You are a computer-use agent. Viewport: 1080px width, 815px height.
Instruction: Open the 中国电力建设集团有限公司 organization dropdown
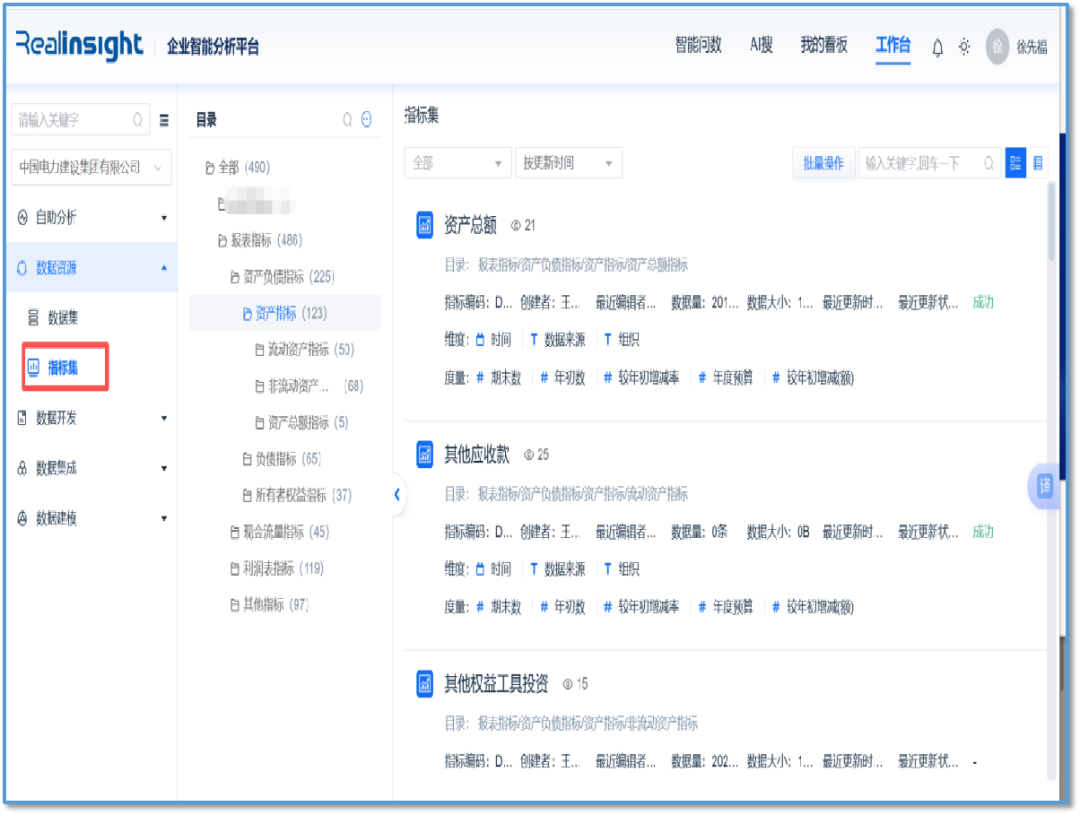(x=91, y=167)
